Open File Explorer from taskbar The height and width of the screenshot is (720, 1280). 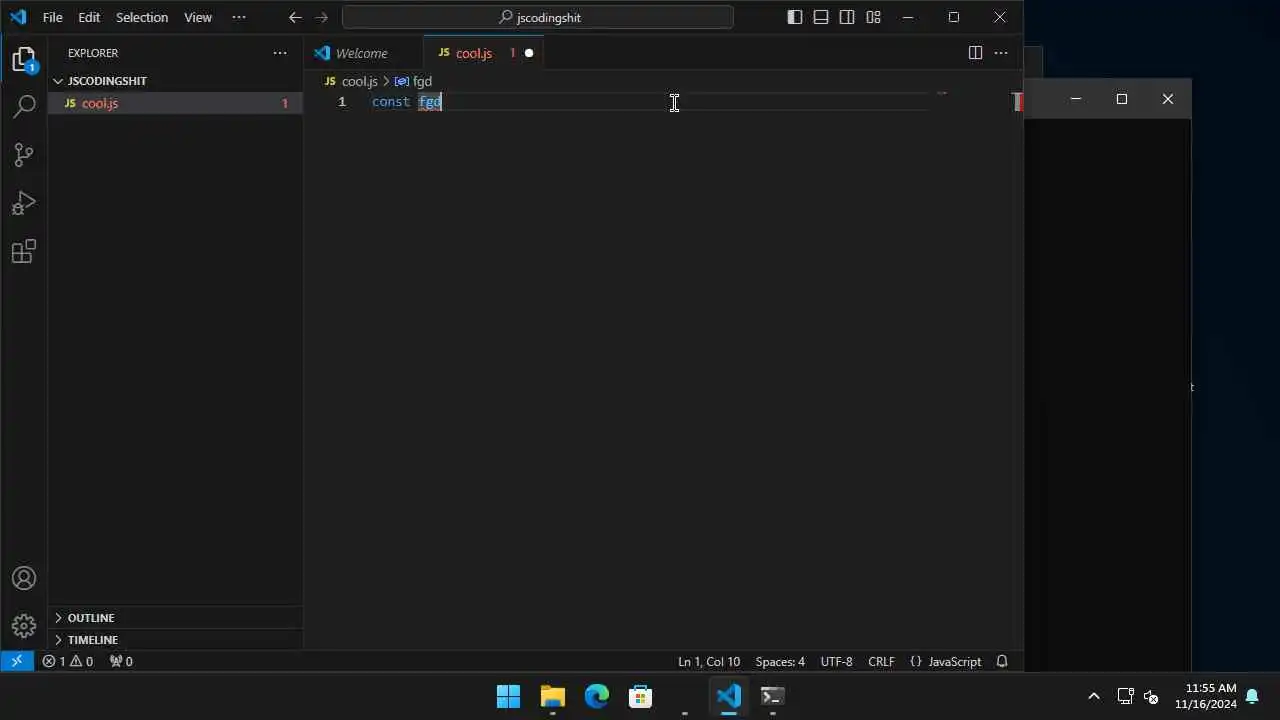click(x=552, y=696)
